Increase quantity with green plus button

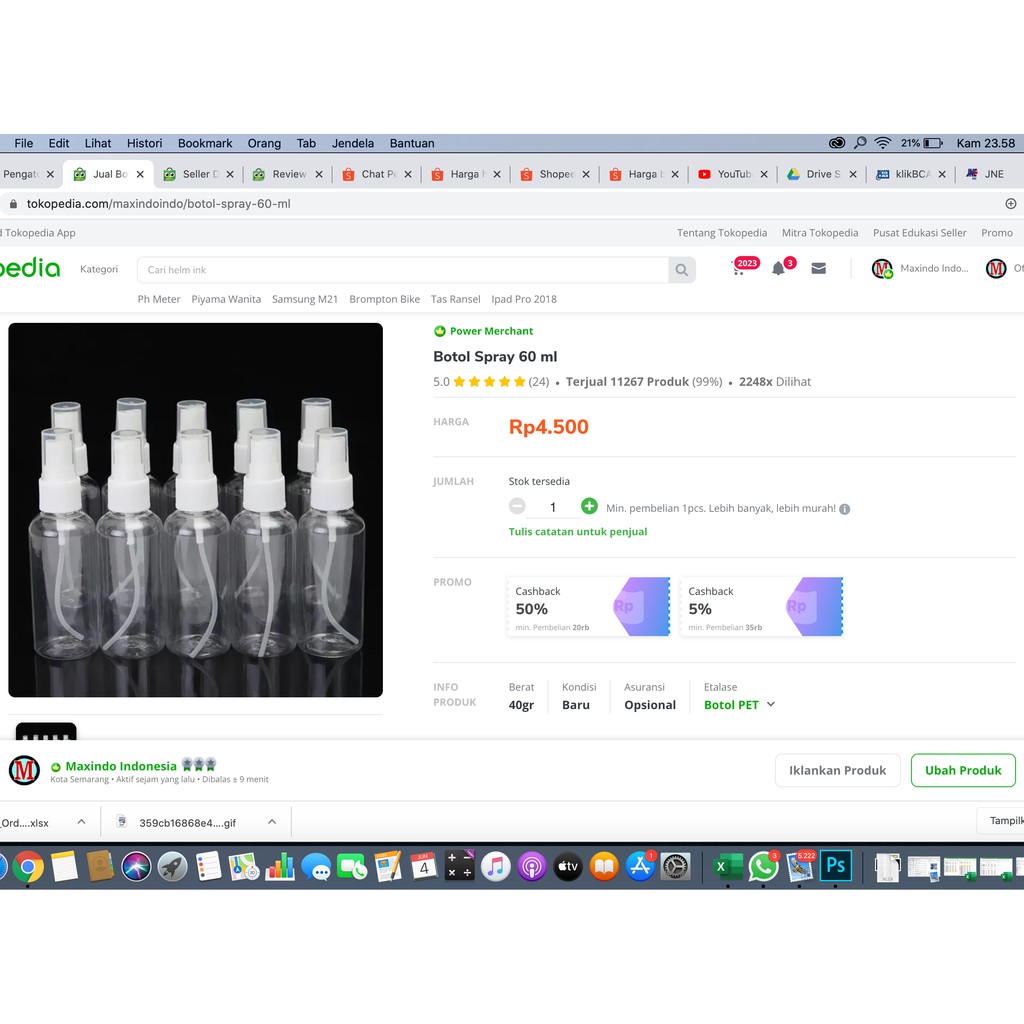tap(589, 507)
